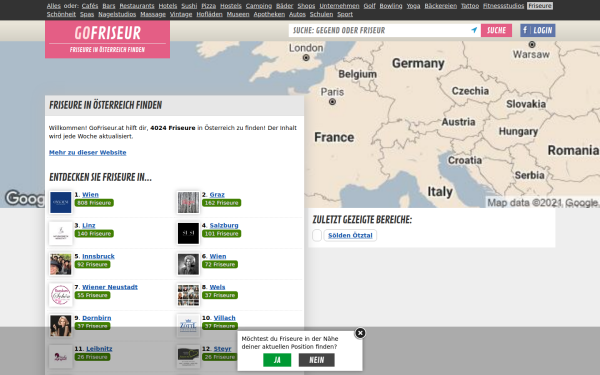600x375 pixels.
Task: Select Yoga in the category menu
Action: (413, 6)
